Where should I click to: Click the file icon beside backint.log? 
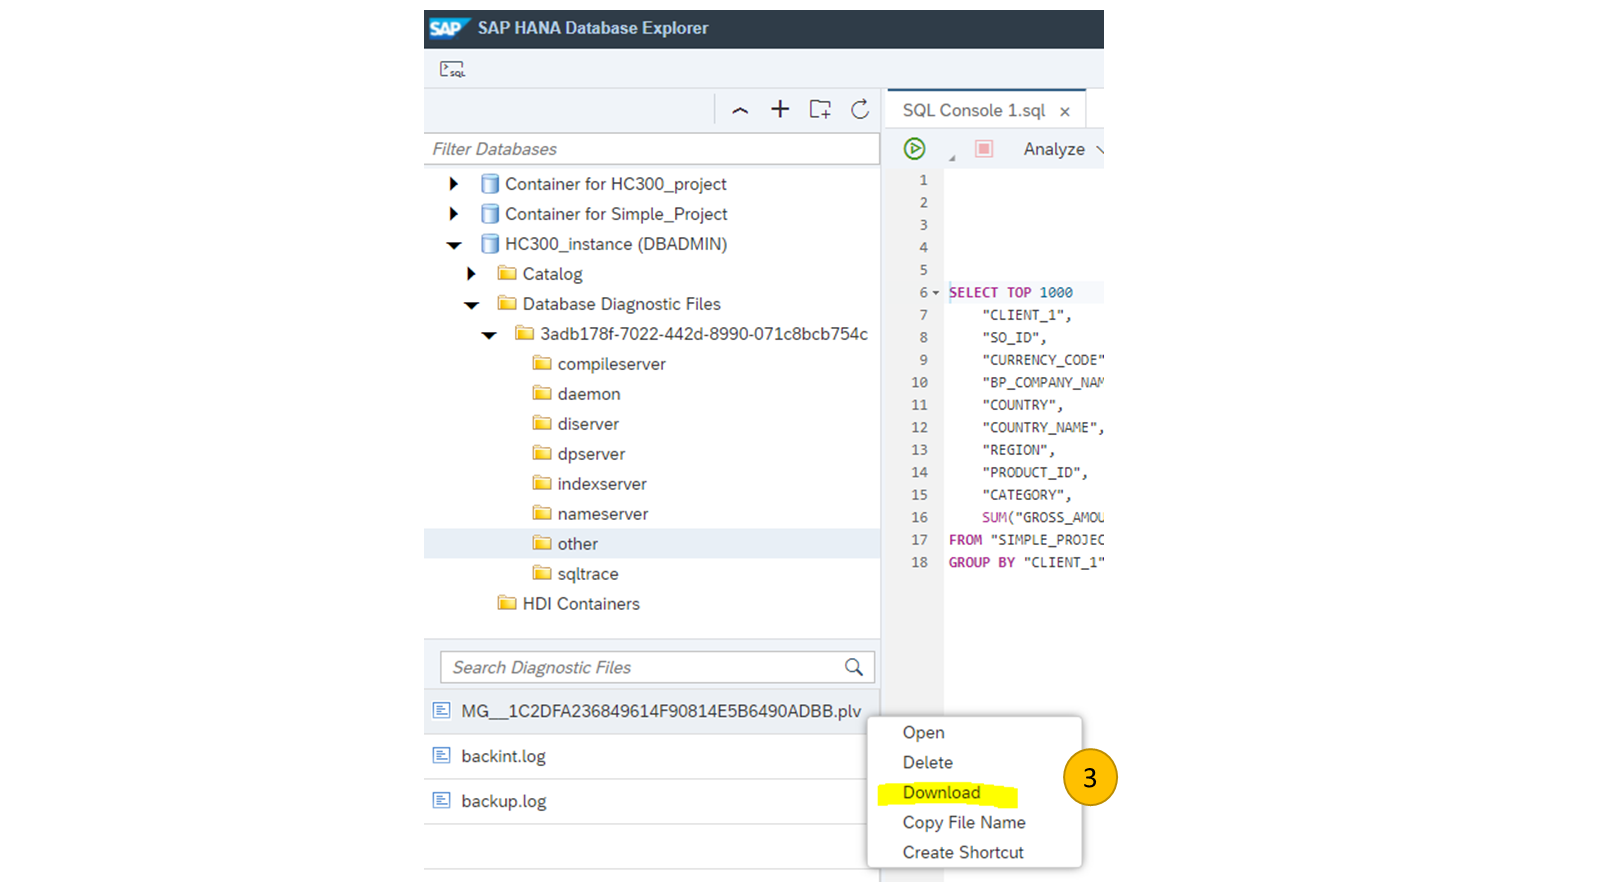point(441,755)
